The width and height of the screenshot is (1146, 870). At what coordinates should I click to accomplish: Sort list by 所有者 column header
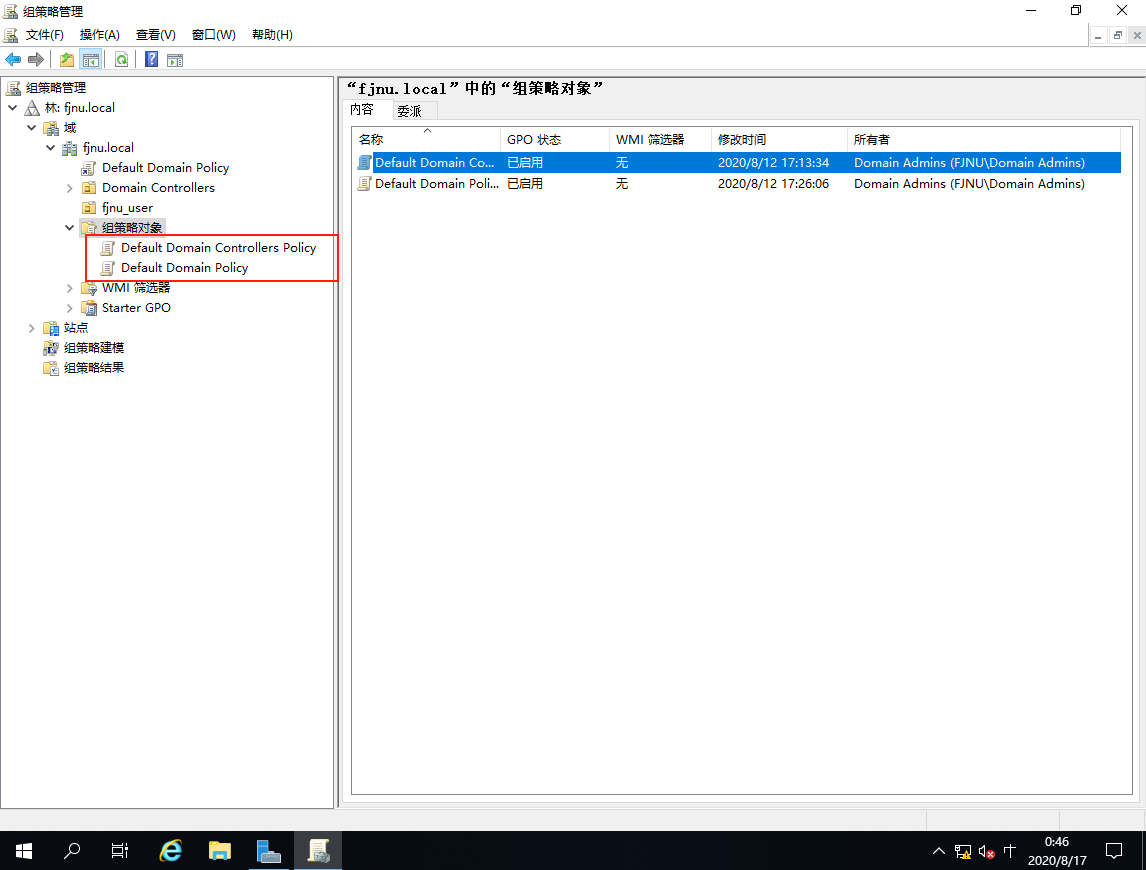pyautogui.click(x=984, y=139)
